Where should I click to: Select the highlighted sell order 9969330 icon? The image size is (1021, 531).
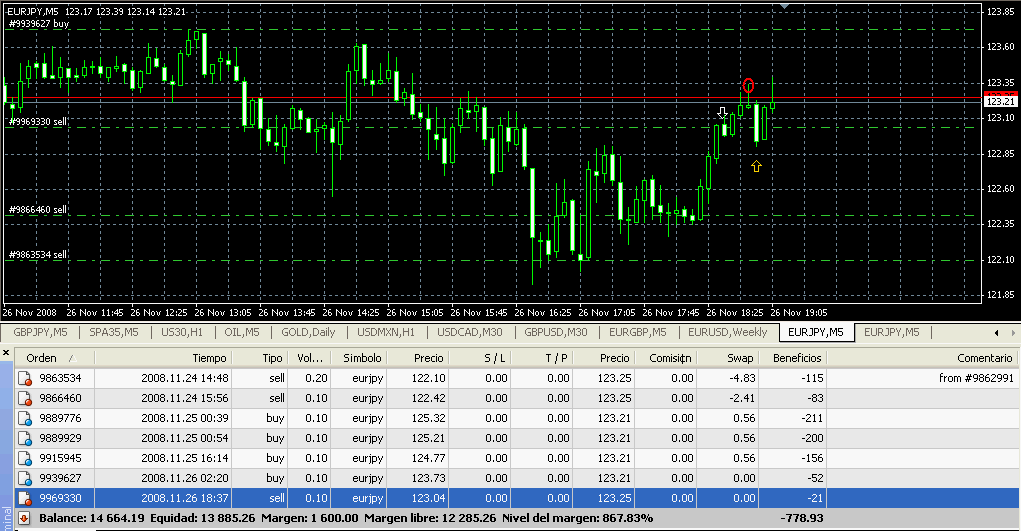(x=24, y=498)
